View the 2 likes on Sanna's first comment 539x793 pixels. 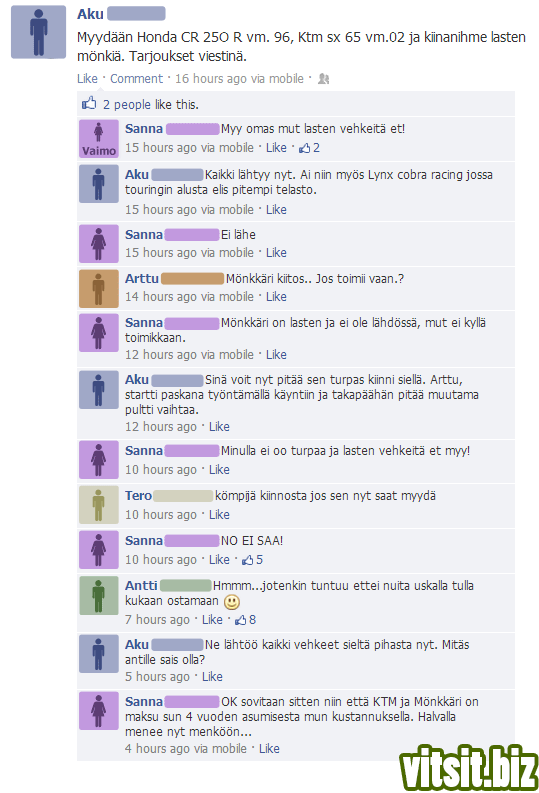[309, 148]
